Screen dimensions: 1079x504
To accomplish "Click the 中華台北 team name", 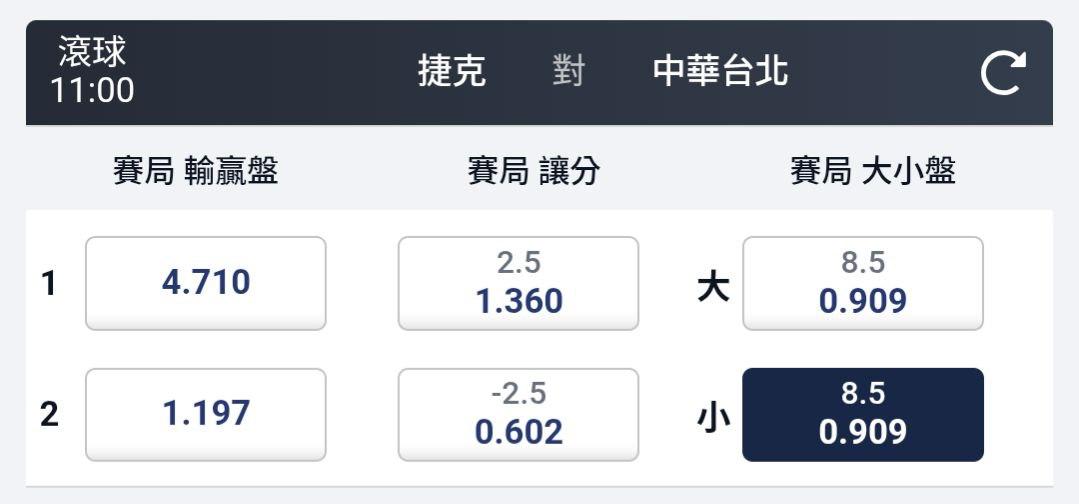I will 720,72.
